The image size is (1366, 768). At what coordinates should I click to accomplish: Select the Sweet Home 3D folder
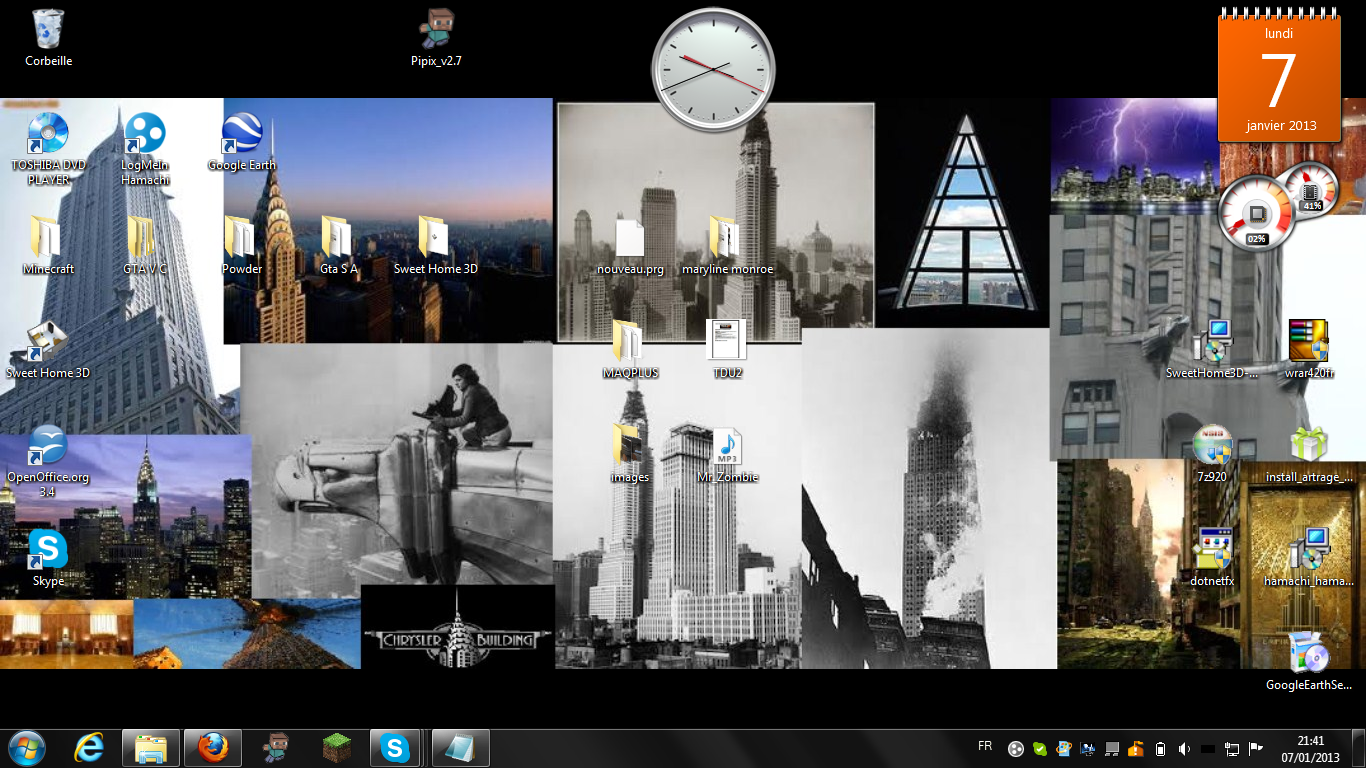[x=436, y=246]
